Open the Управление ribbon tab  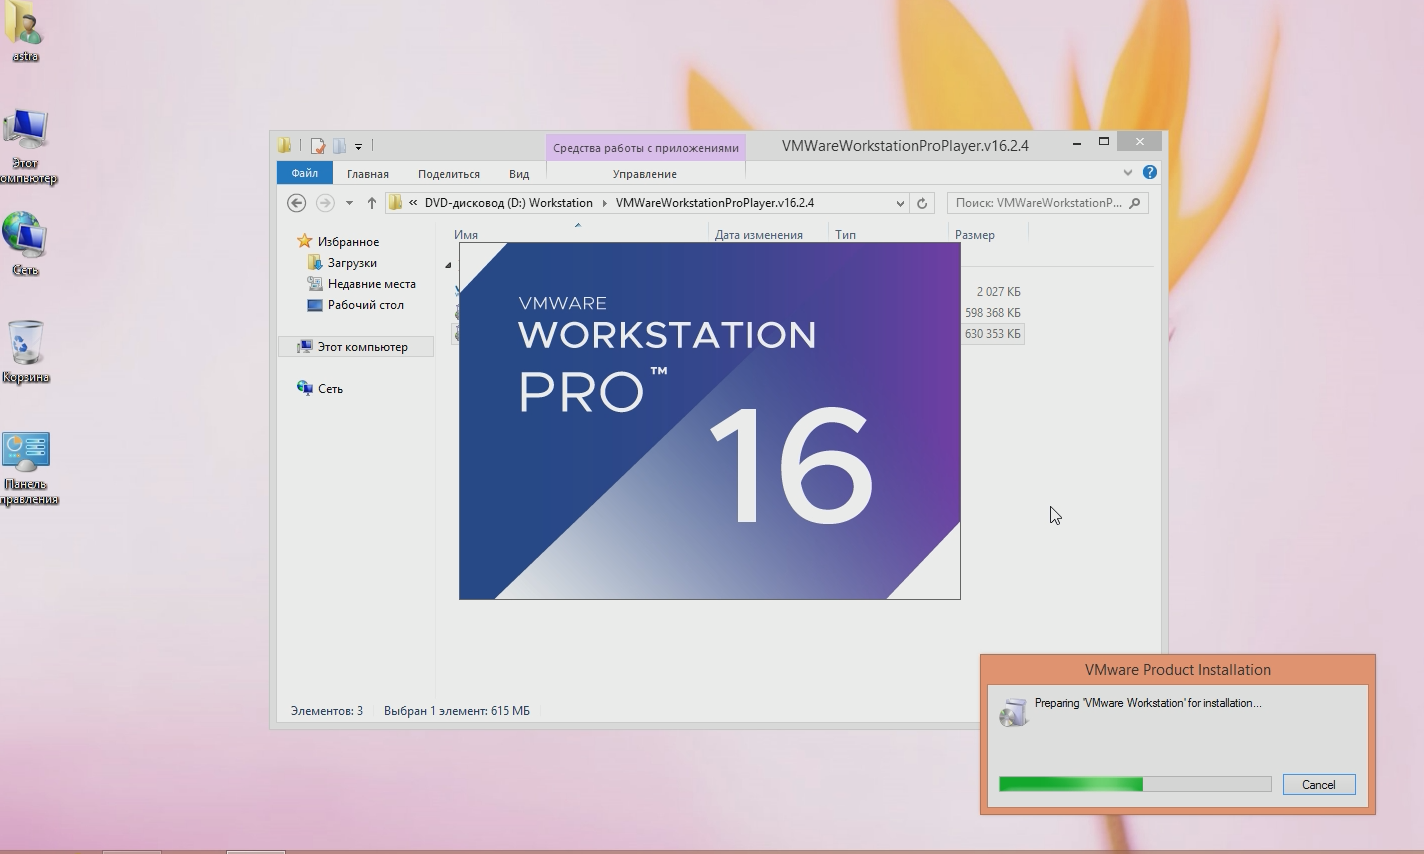tap(645, 174)
